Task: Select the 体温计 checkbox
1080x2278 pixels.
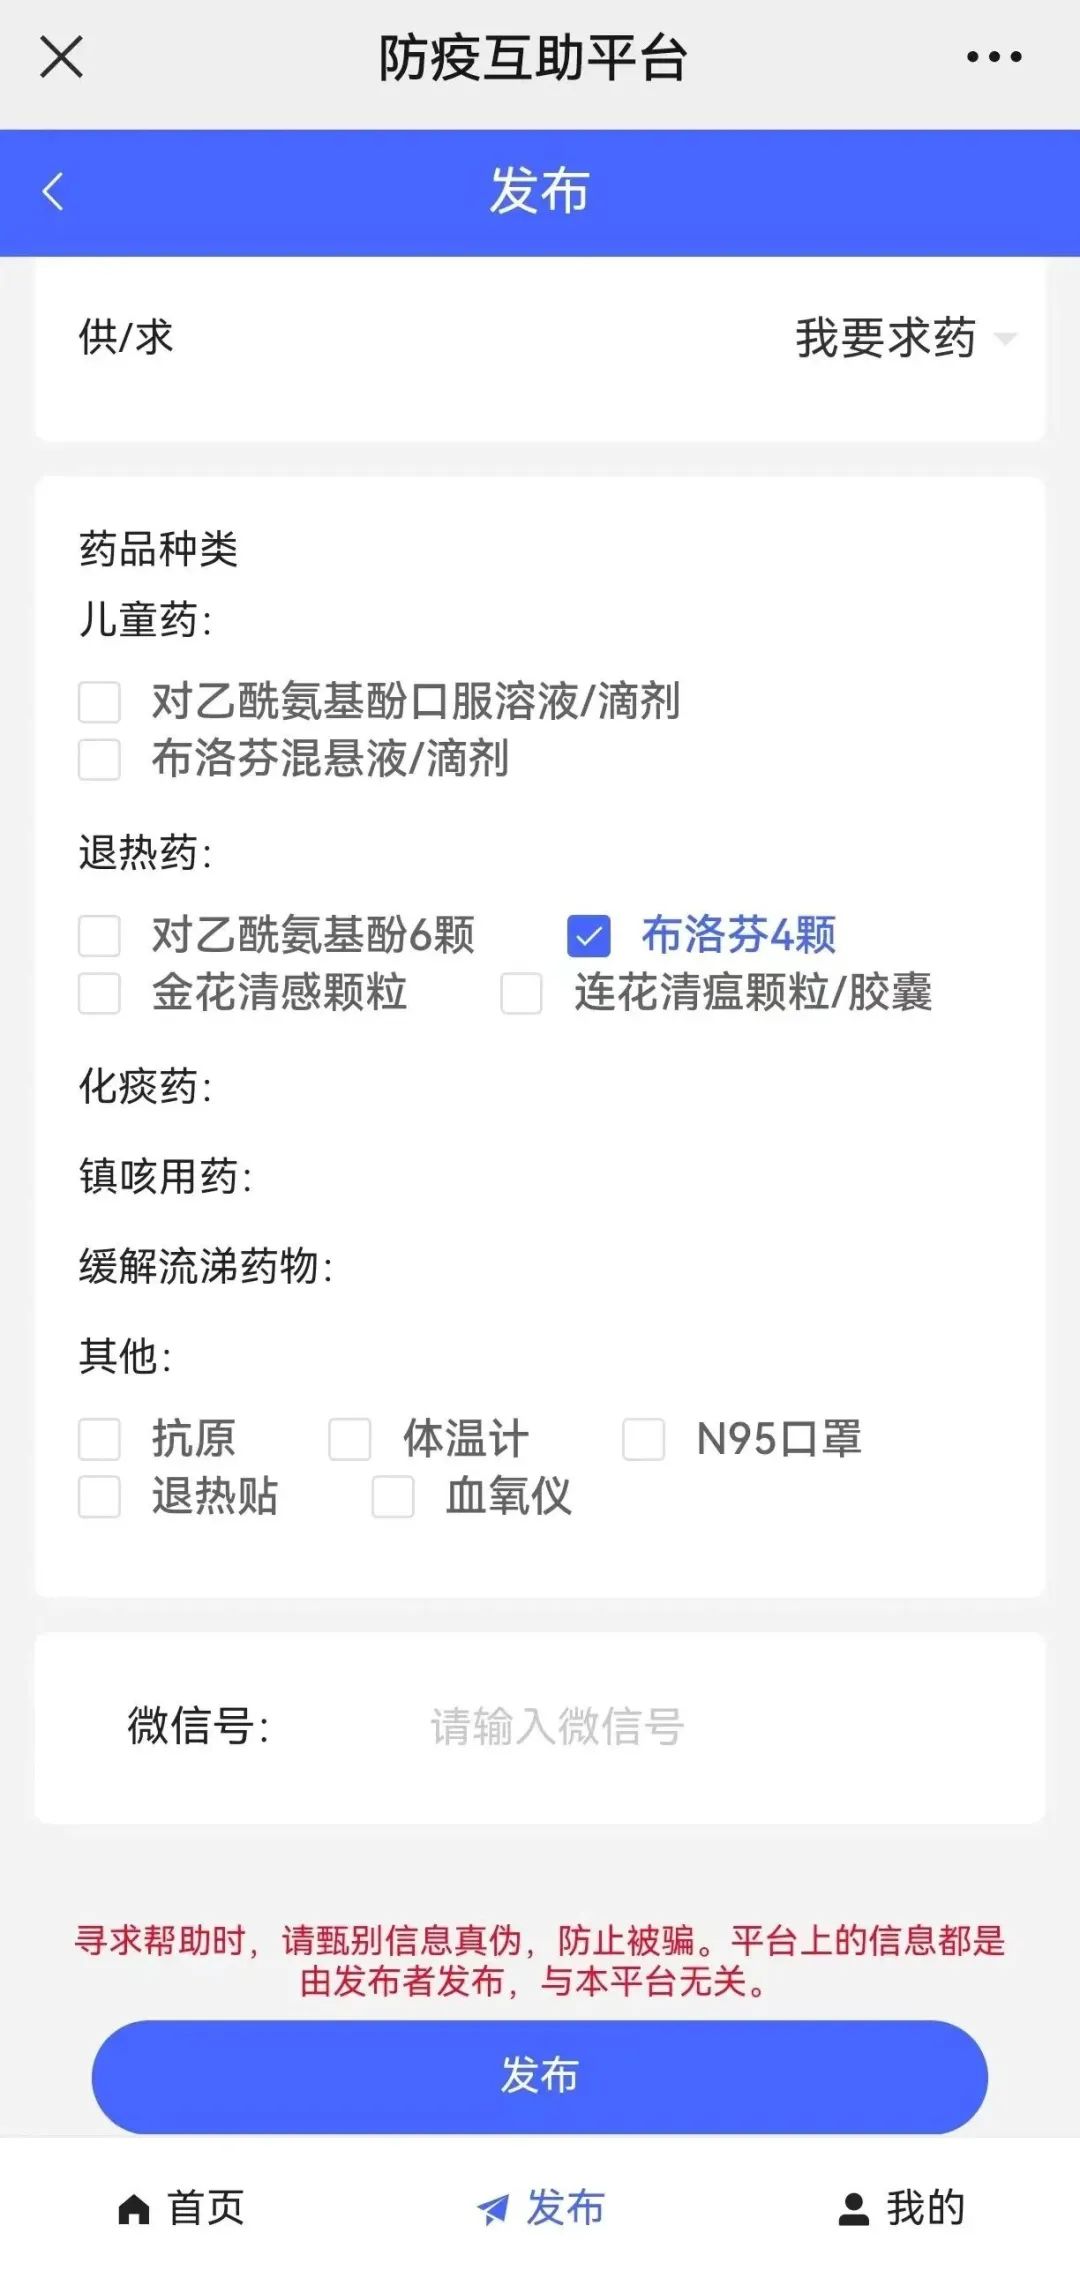Action: point(350,1439)
